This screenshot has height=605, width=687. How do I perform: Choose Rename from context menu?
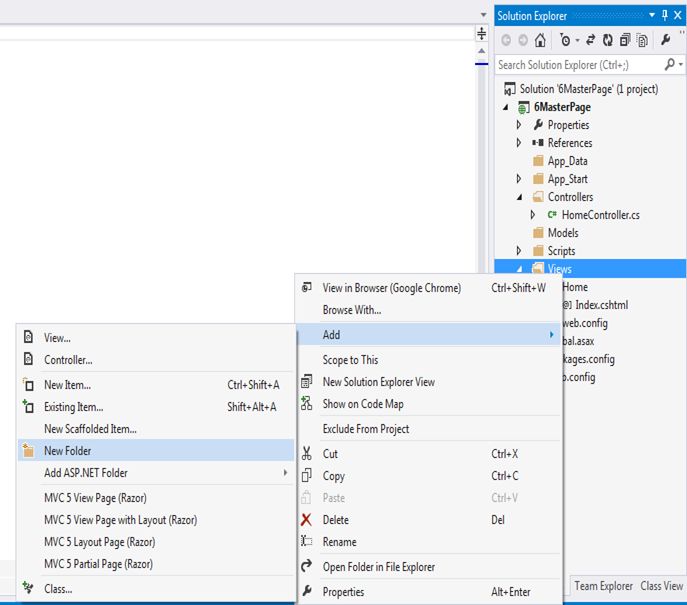(x=428, y=541)
